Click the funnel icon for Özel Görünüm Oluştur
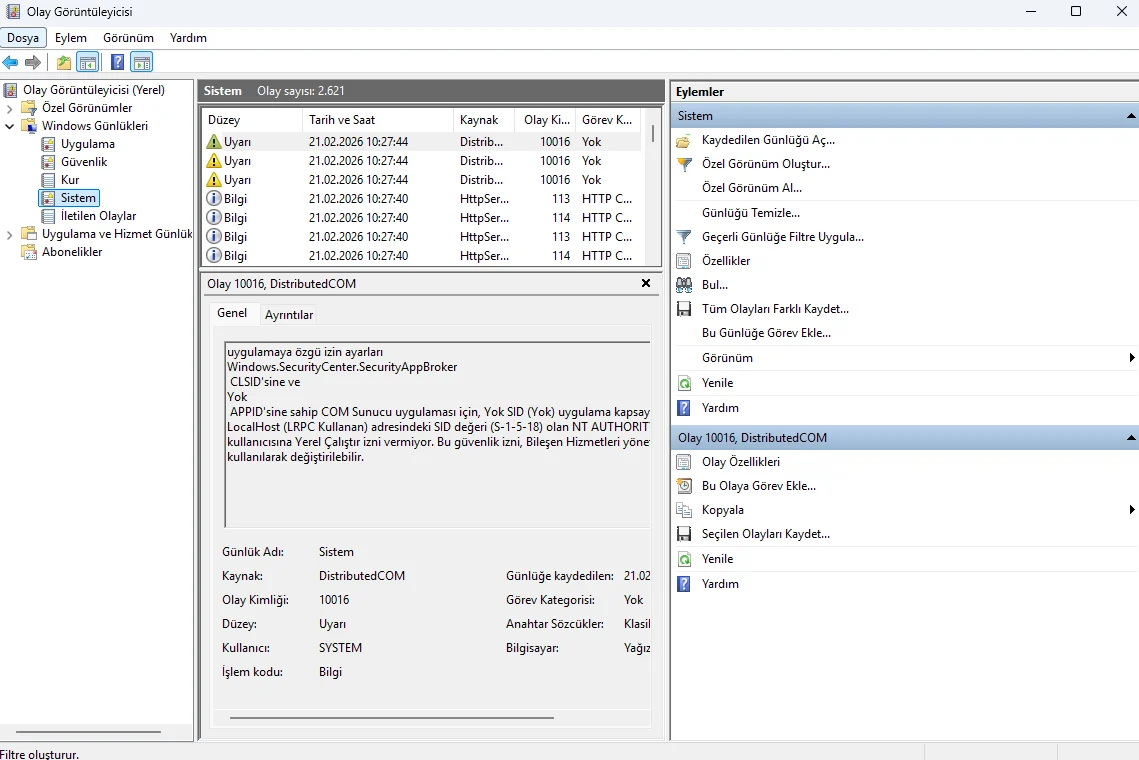This screenshot has height=760, width=1139. 684,164
